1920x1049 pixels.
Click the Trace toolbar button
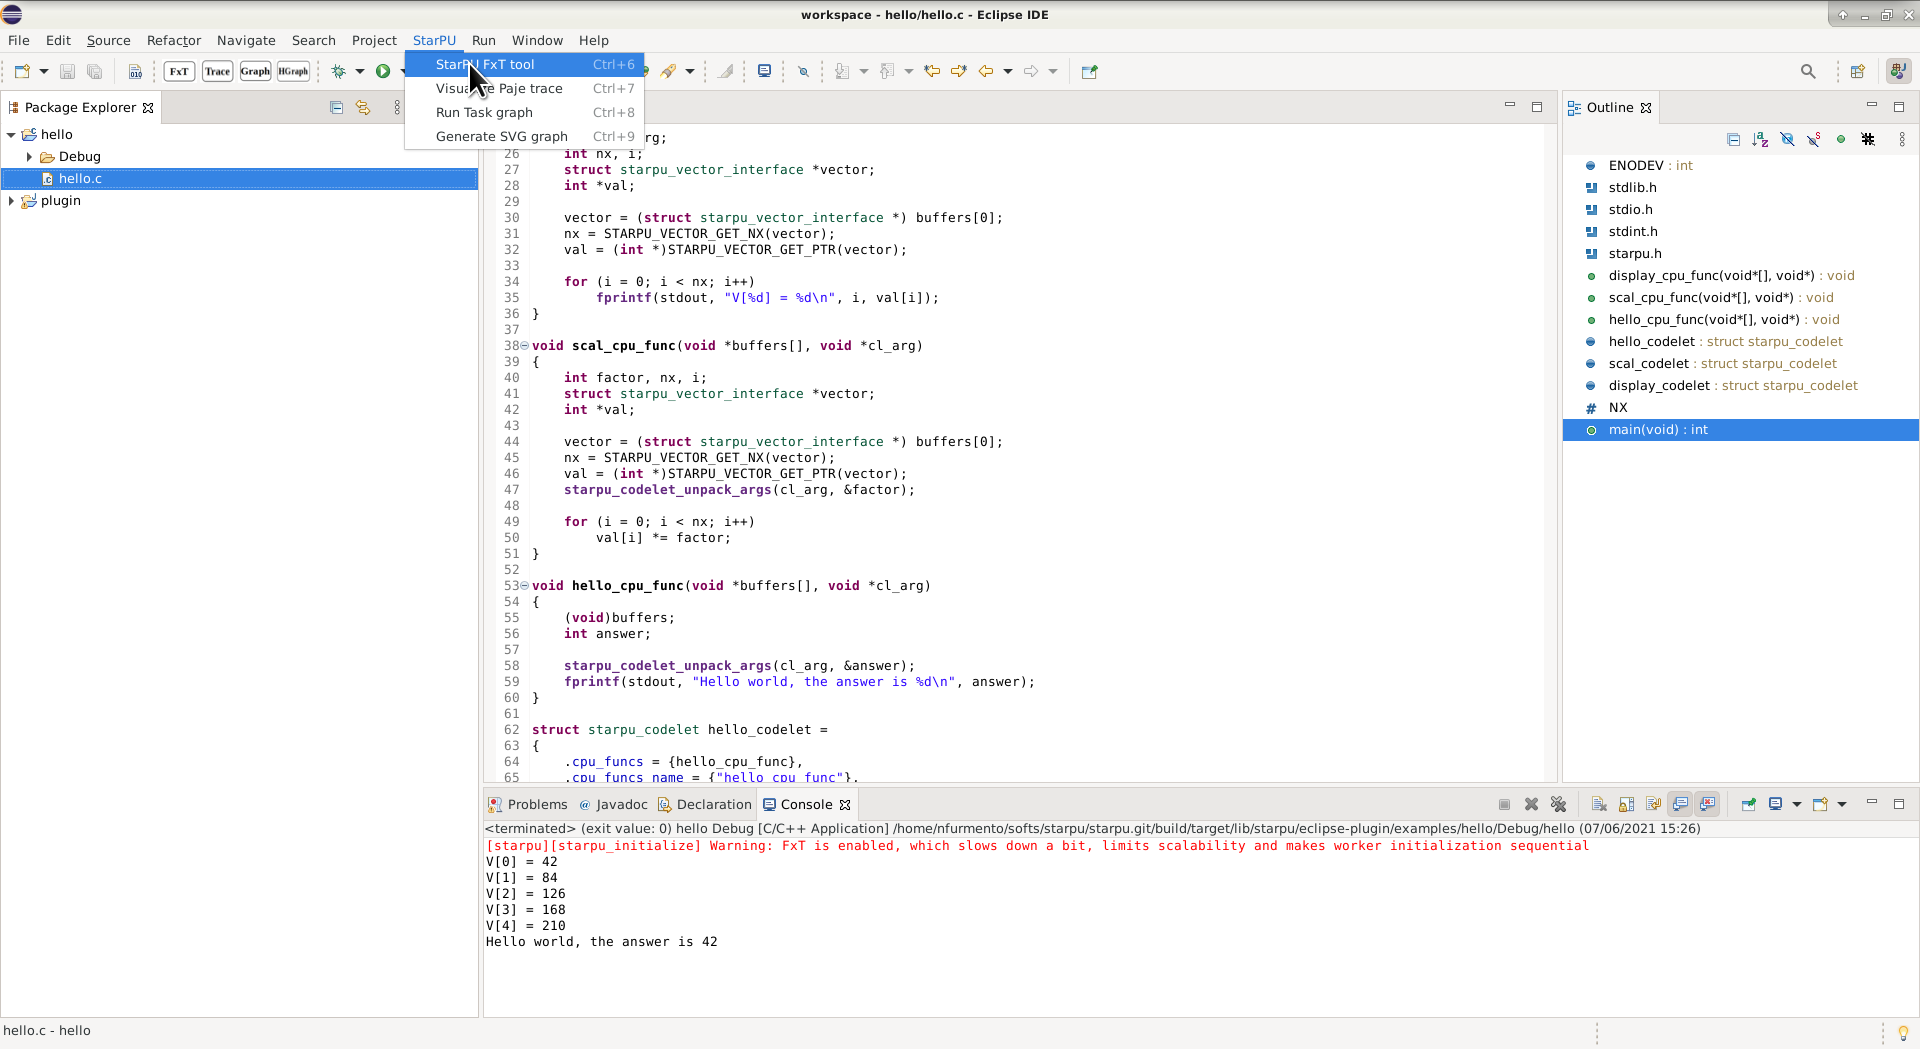(x=217, y=71)
